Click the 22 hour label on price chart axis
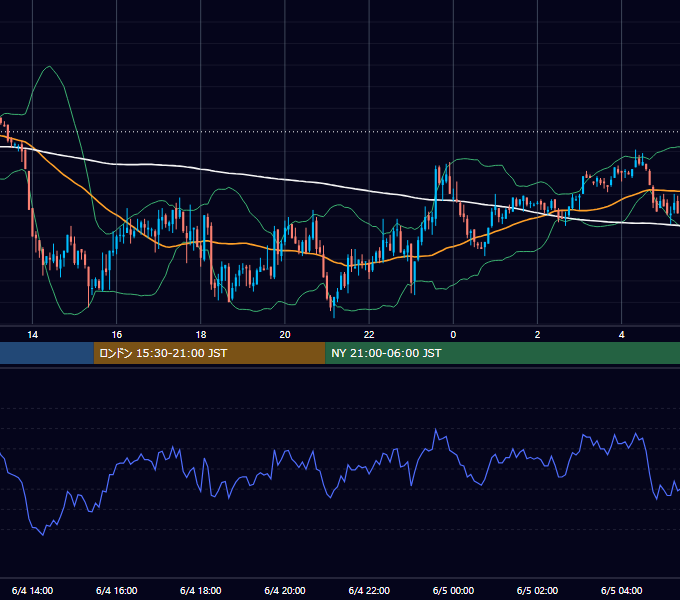The image size is (680, 600). click(369, 335)
